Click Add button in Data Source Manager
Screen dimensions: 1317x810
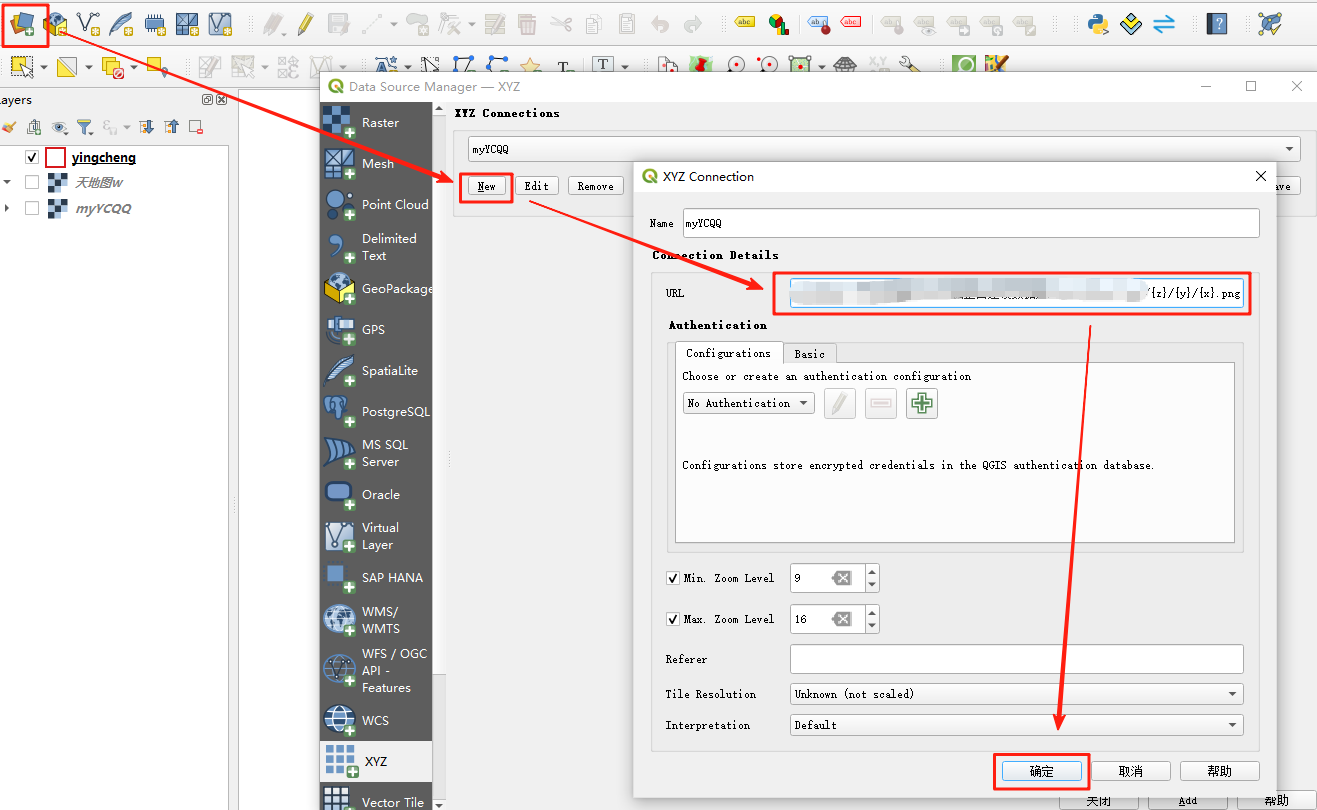pos(1187,801)
